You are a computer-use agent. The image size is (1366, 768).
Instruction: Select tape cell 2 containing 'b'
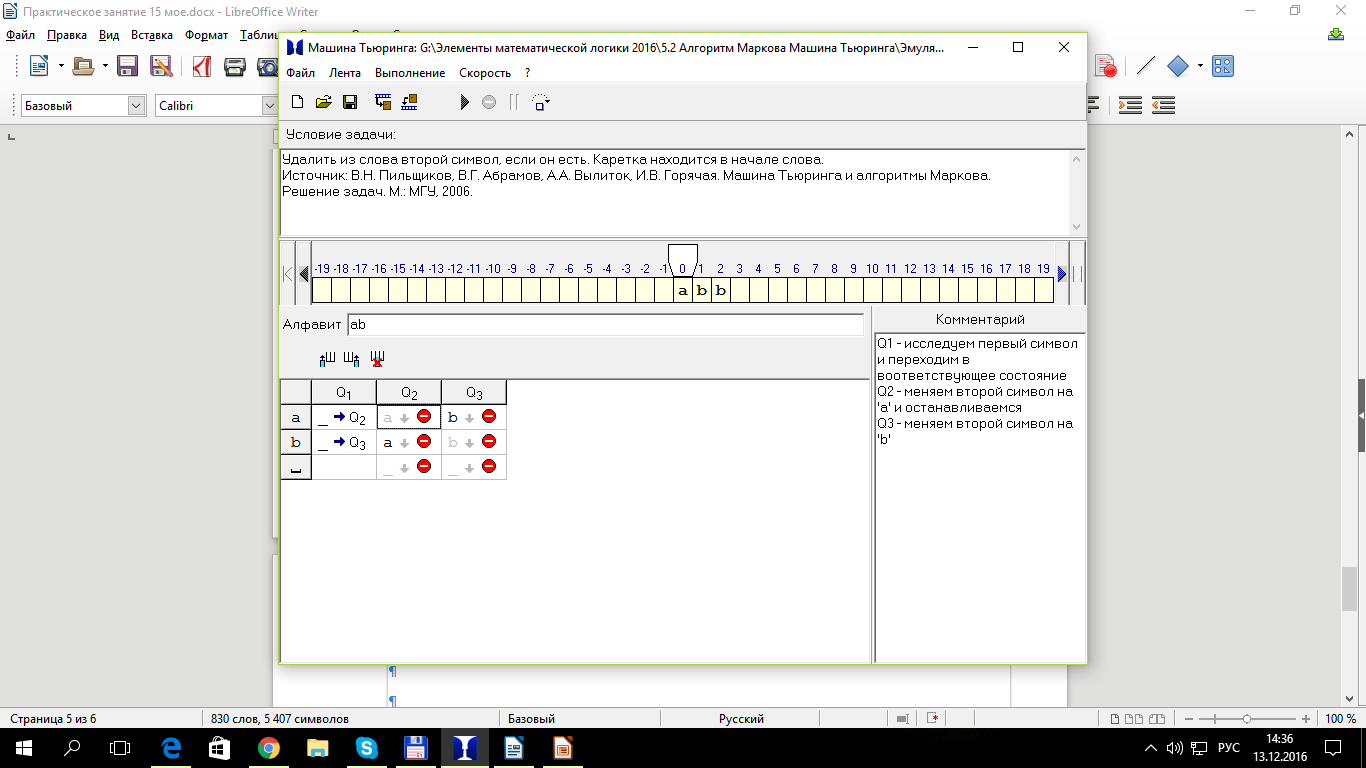[x=721, y=291]
